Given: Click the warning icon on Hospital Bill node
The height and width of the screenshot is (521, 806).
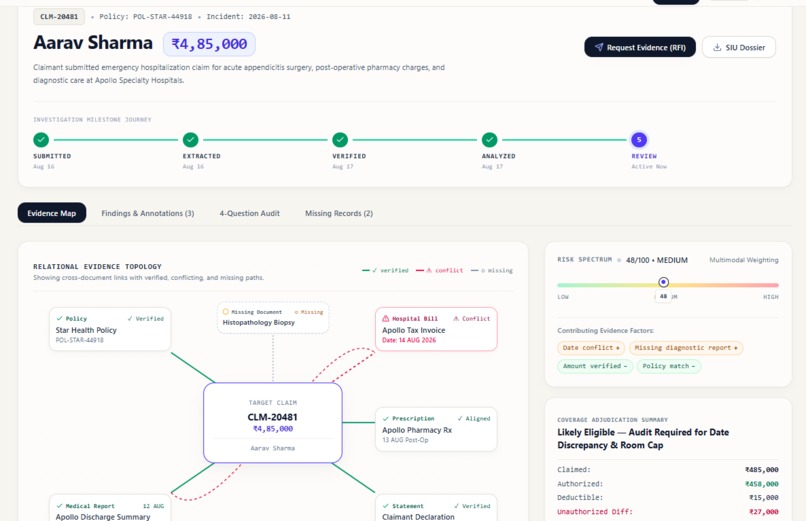Looking at the screenshot, I should click(386, 319).
